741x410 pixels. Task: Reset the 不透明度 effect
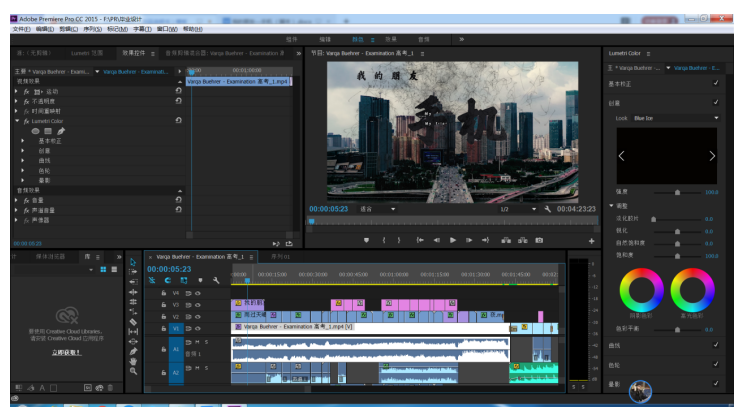[179, 101]
